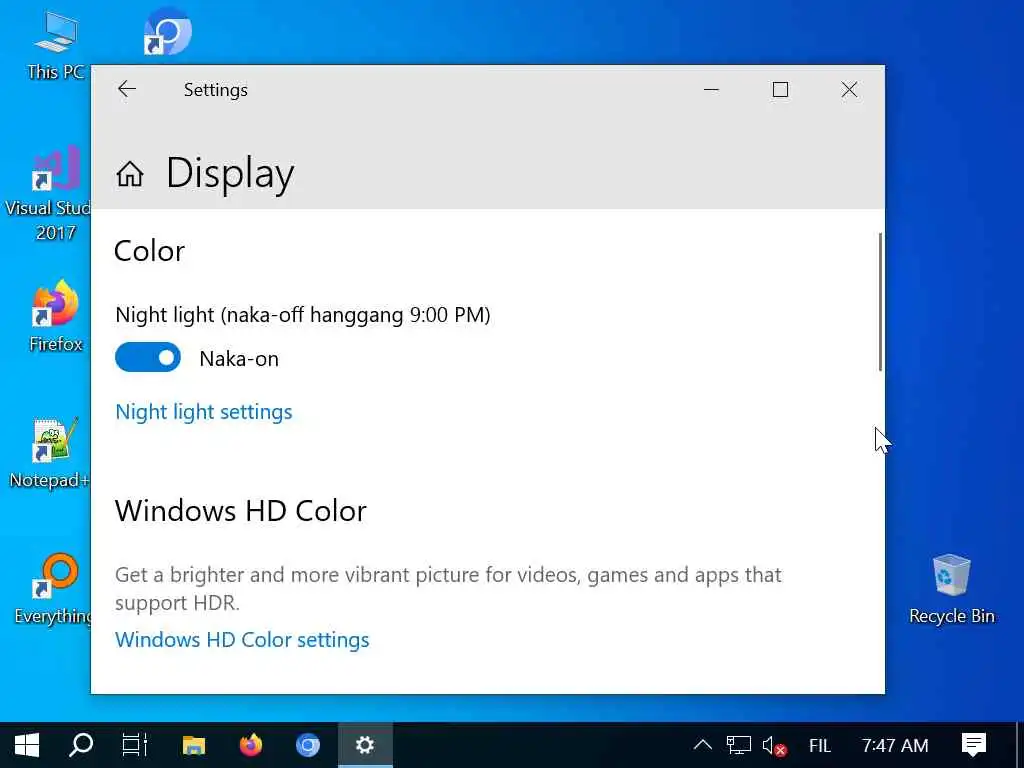This screenshot has width=1024, height=768.
Task: Open the Windows Start menu
Action: point(27,745)
